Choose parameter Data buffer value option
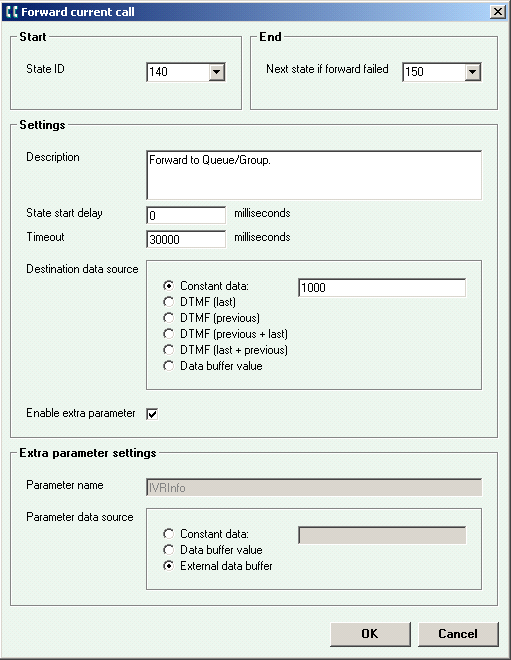 click(x=168, y=550)
